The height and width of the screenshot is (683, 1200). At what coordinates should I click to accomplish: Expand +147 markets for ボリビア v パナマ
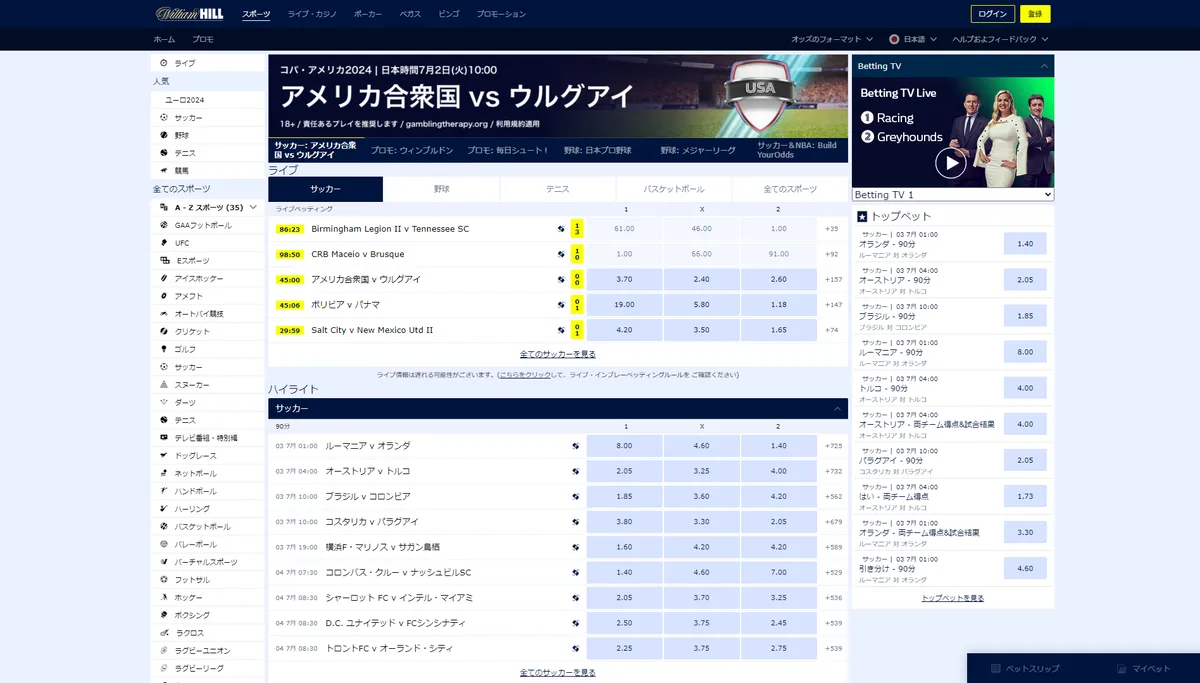tap(833, 304)
